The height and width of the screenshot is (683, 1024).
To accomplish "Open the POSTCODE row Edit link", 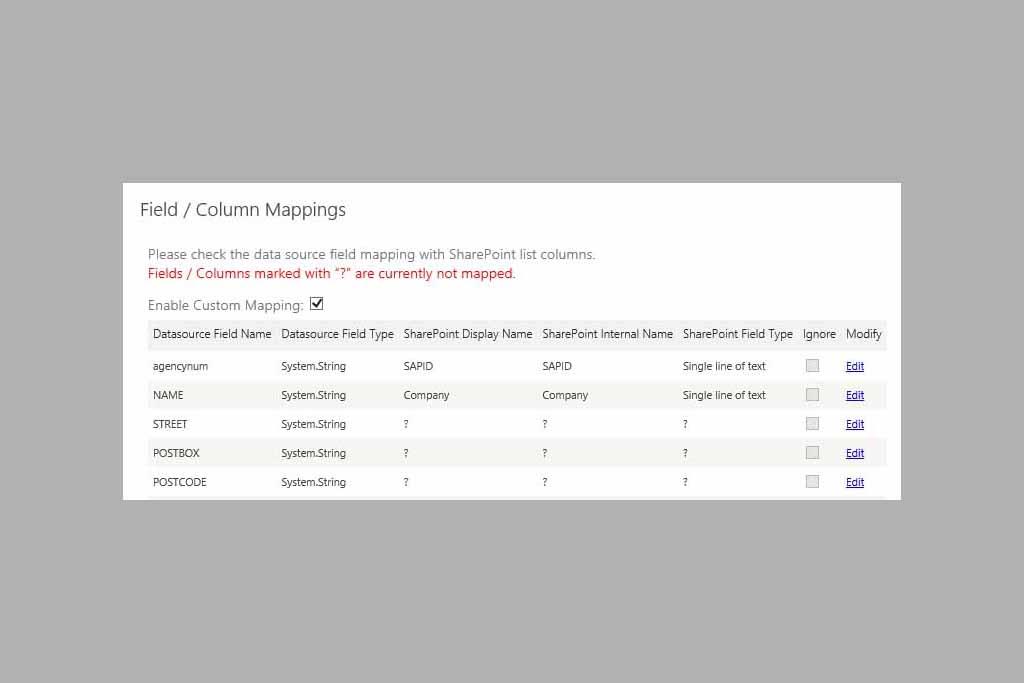I will (854, 483).
